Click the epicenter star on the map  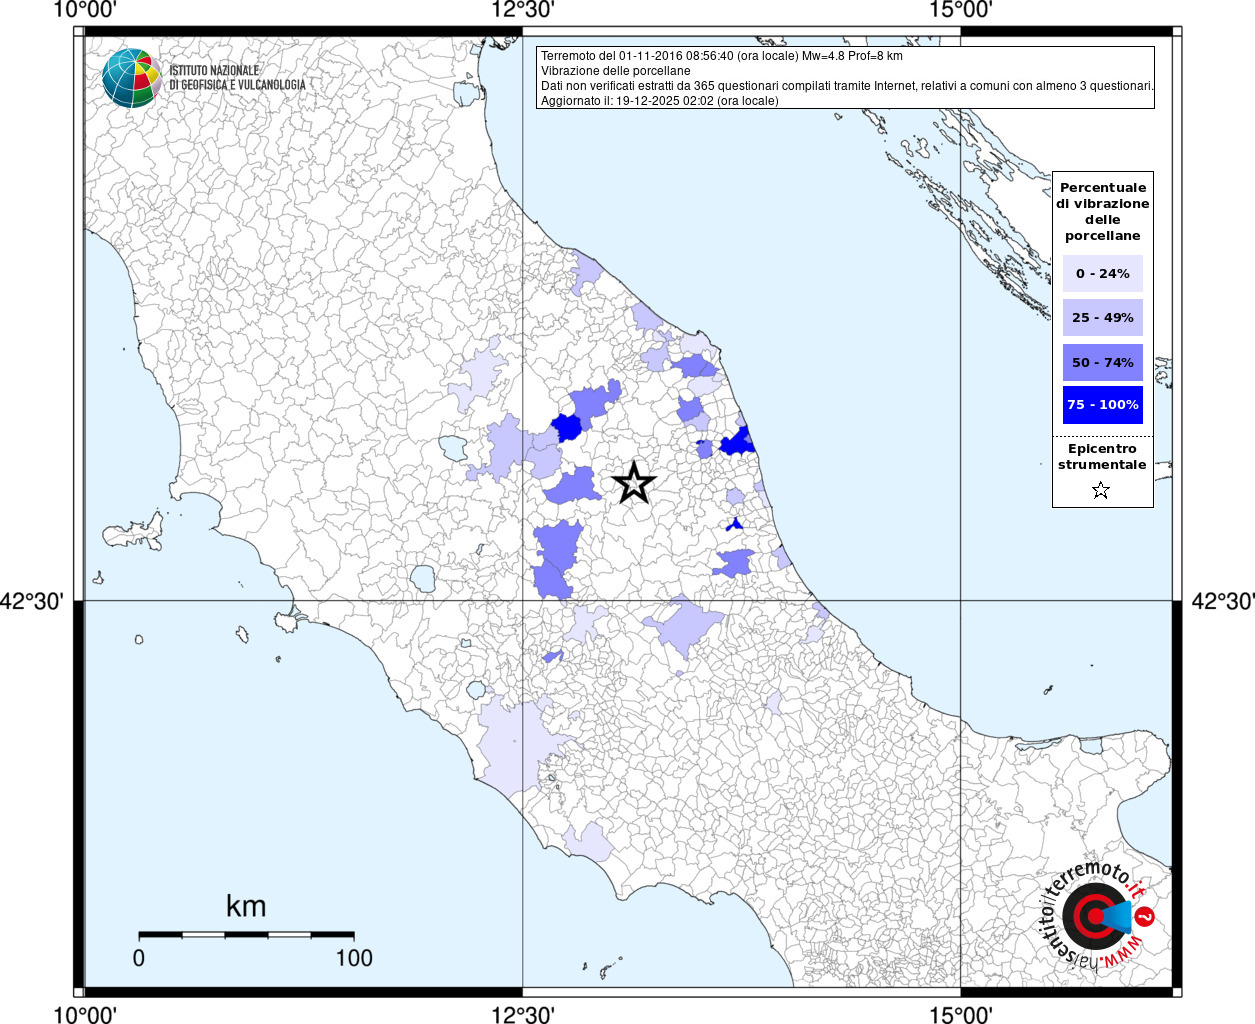(633, 483)
